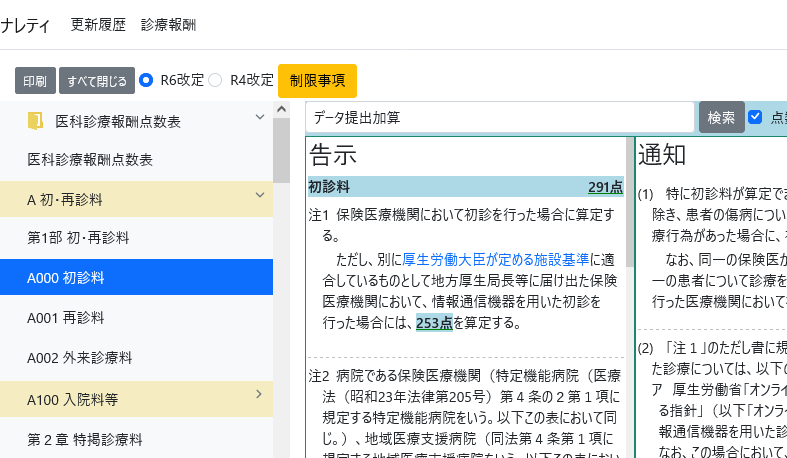This screenshot has height=458, width=787.
Task: Expand the A100 入院料等 section arrow
Action: pos(259,396)
